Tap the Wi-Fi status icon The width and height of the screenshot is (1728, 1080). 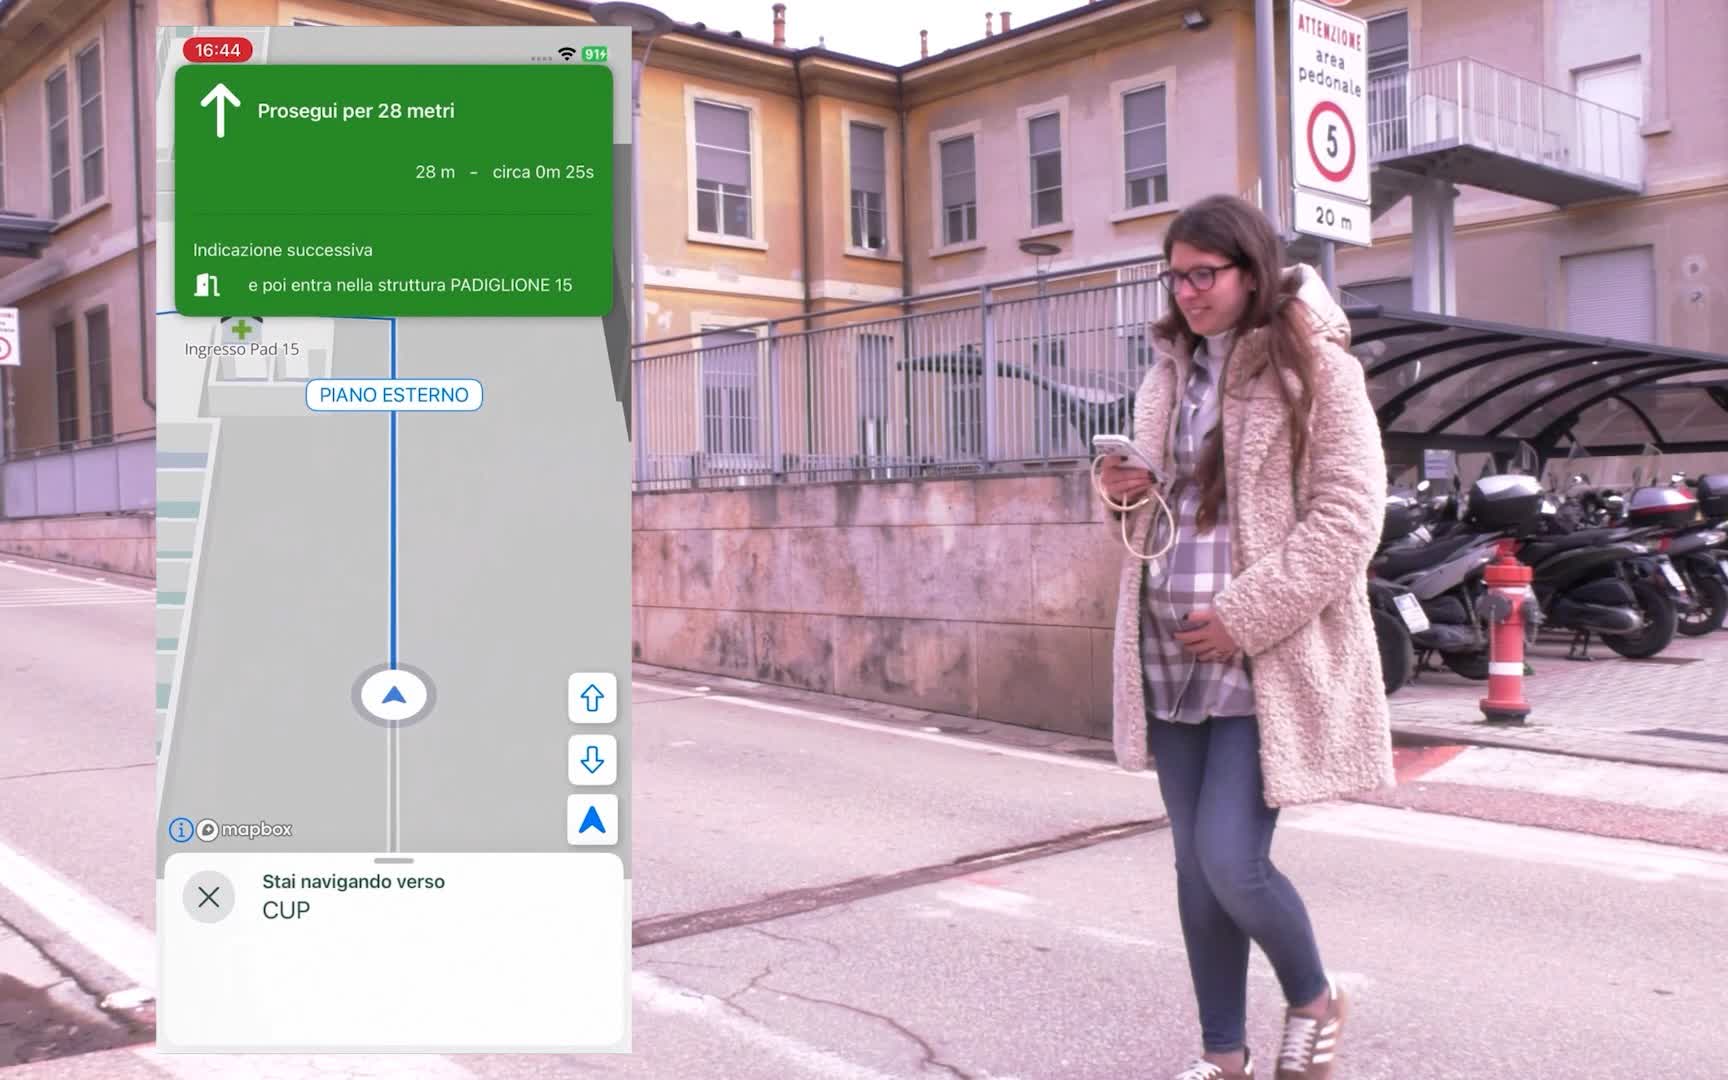pyautogui.click(x=567, y=54)
